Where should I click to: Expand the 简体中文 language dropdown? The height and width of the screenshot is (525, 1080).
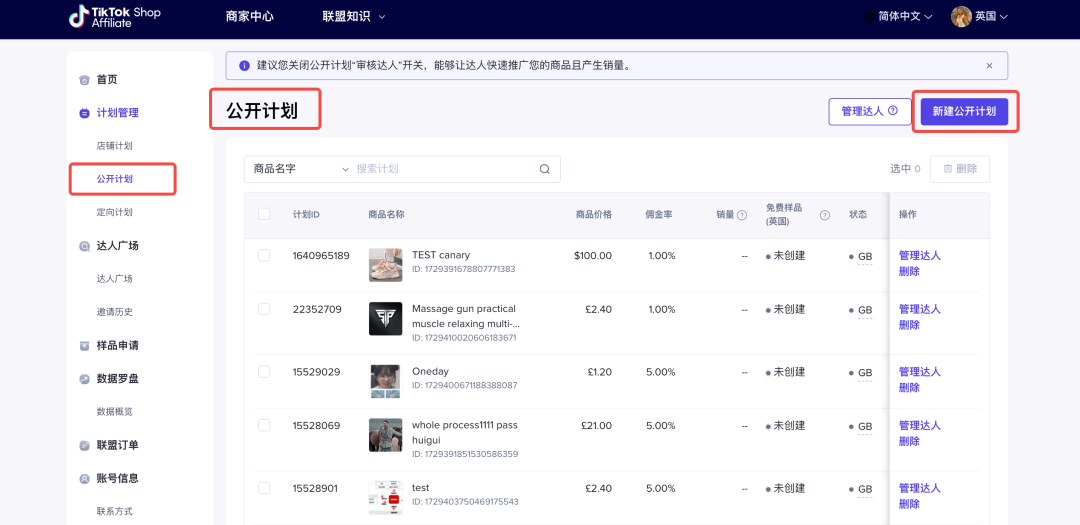(898, 17)
